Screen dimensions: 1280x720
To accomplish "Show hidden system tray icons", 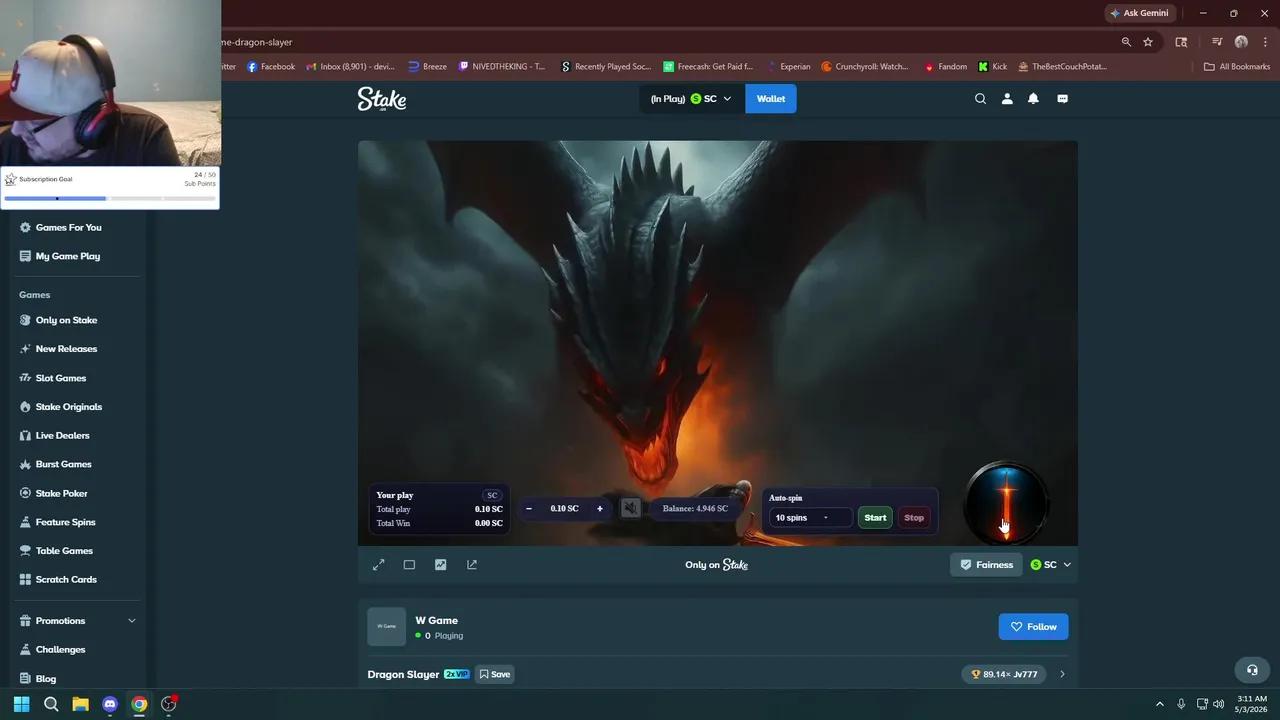I will pos(1160,704).
